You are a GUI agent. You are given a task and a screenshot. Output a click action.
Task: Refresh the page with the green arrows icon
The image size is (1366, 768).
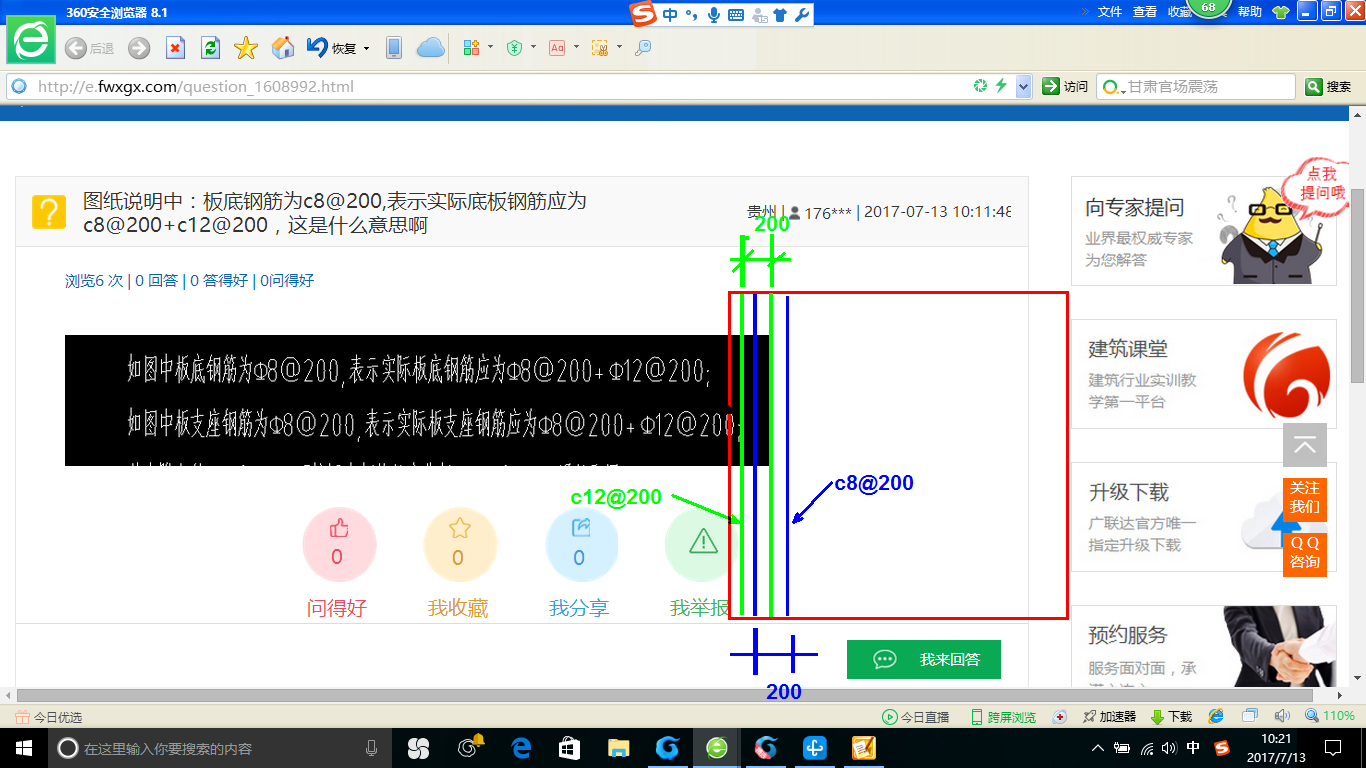click(210, 48)
